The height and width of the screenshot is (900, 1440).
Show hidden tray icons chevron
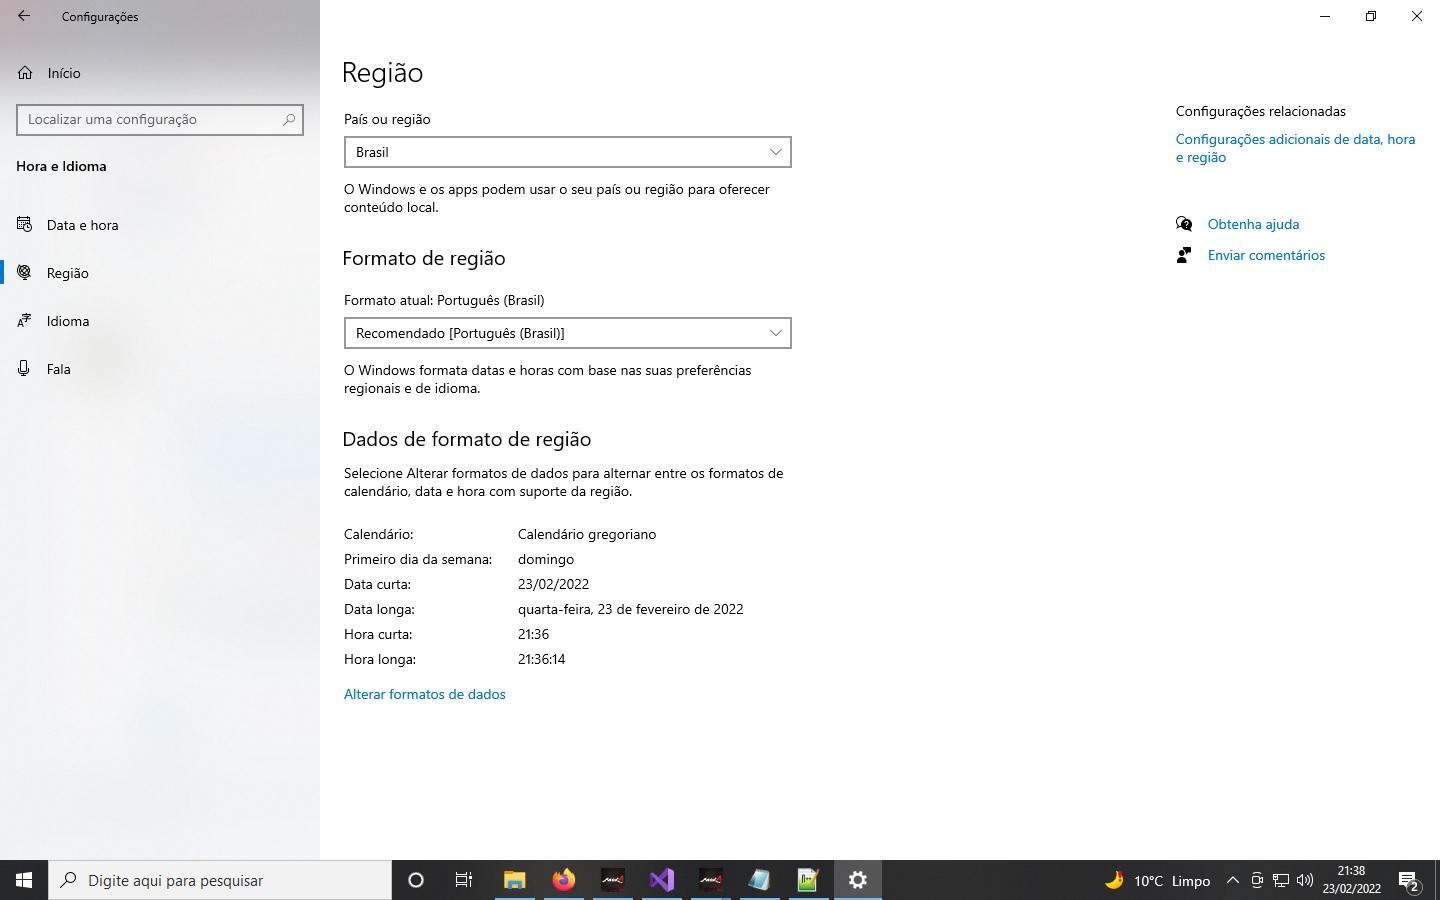coord(1232,880)
